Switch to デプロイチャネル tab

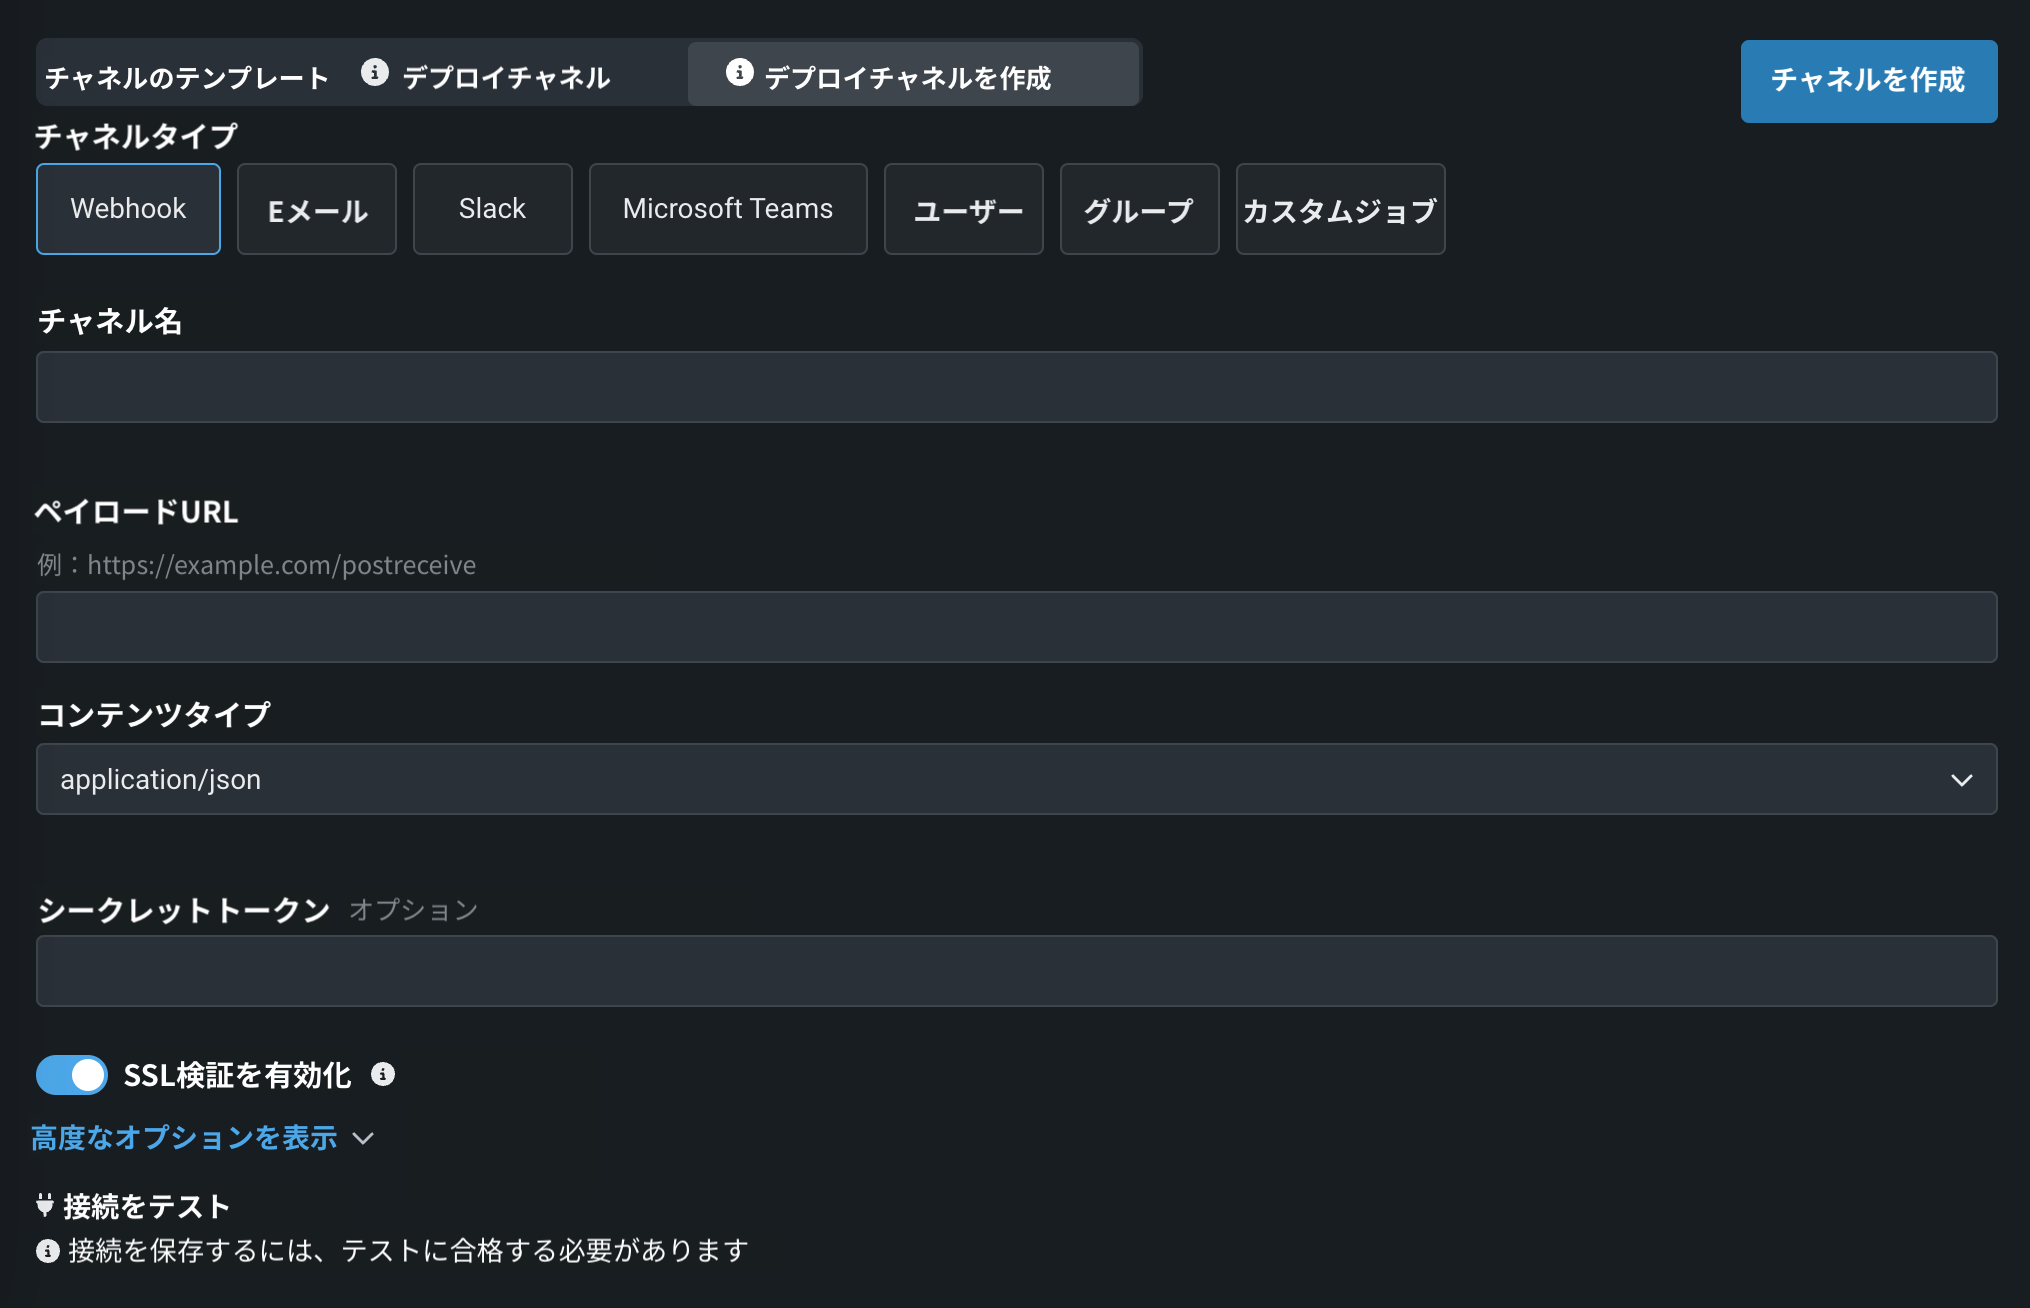click(506, 77)
